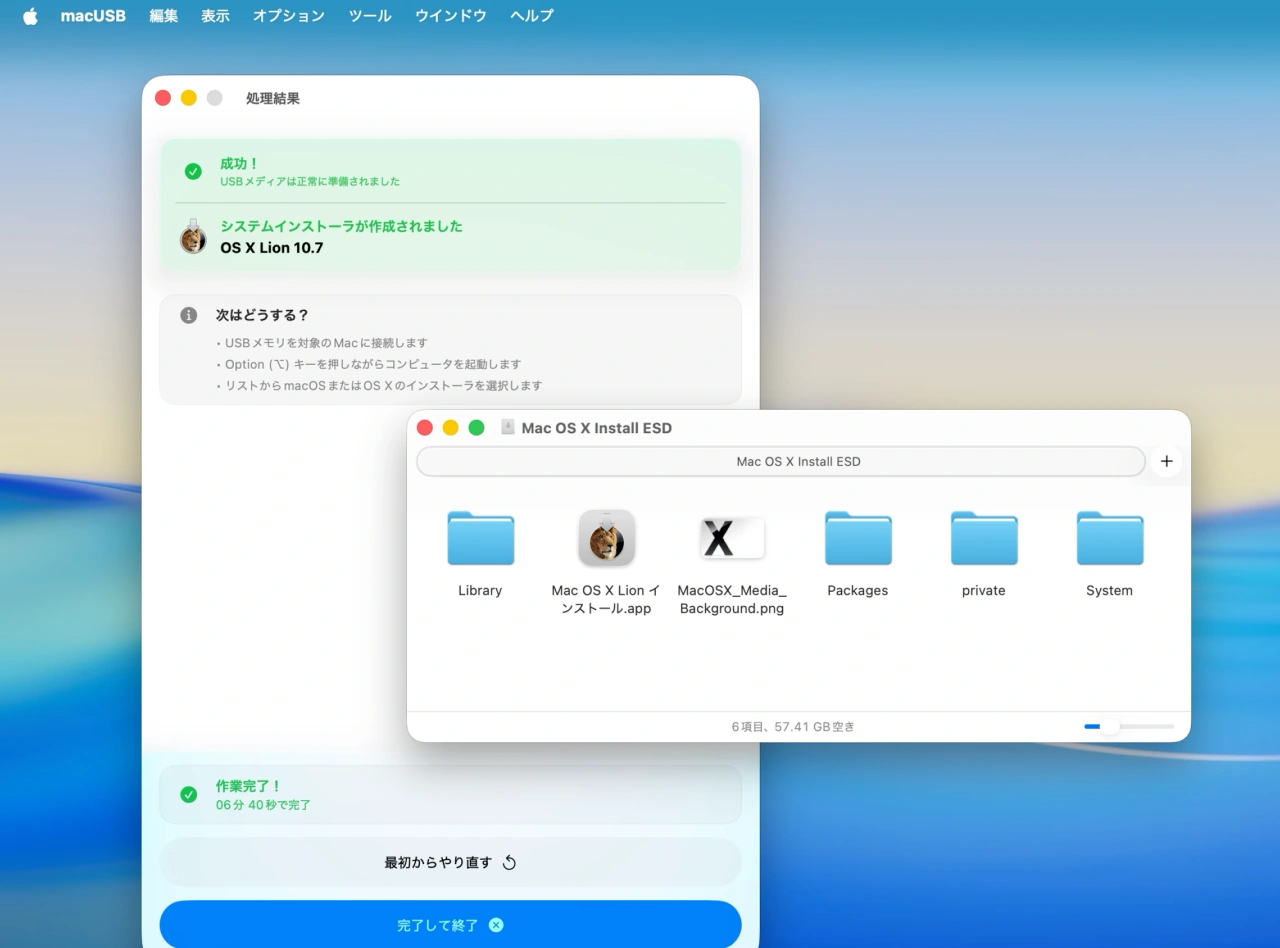Screen dimensions: 1280x948
Task: Select the MacOSX_Media_Background.png file
Action: click(731, 538)
